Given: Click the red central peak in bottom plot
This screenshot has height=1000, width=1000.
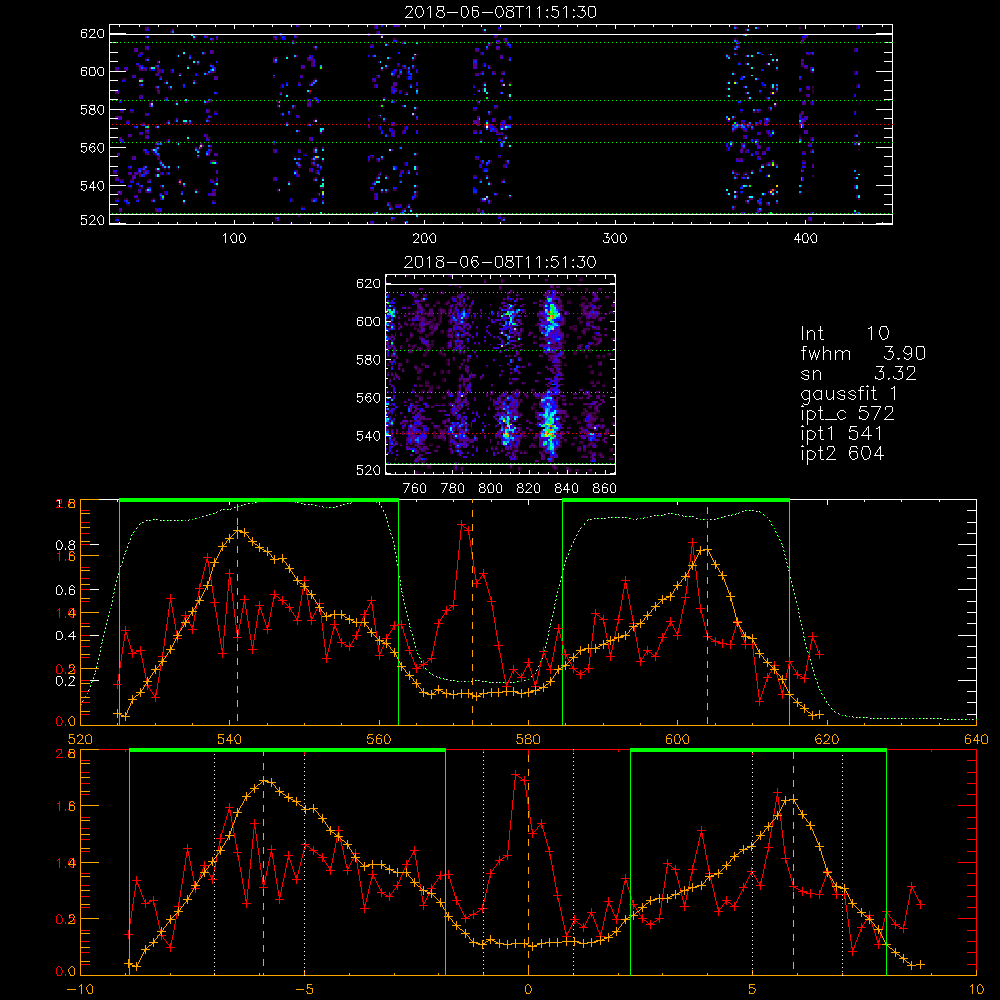Looking at the screenshot, I should pyautogui.click(x=518, y=776).
